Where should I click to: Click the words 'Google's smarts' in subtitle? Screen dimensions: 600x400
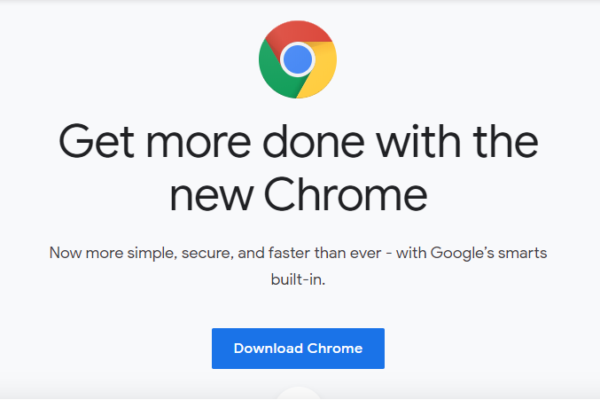coord(489,253)
